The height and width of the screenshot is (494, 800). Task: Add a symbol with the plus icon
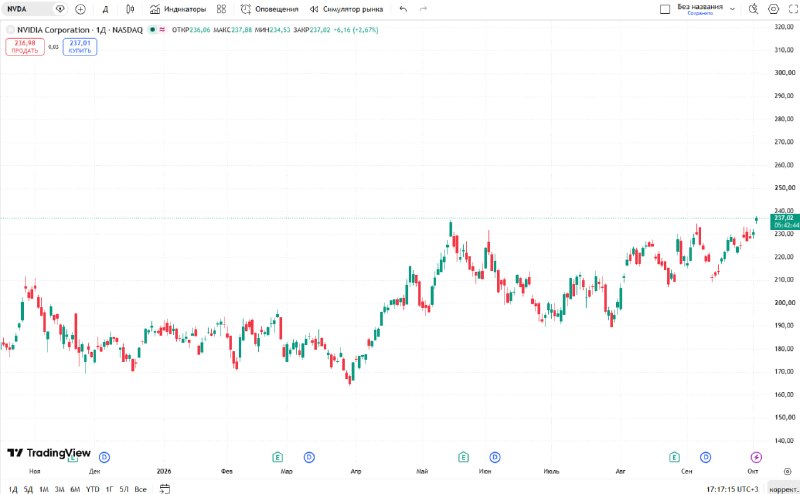click(80, 9)
